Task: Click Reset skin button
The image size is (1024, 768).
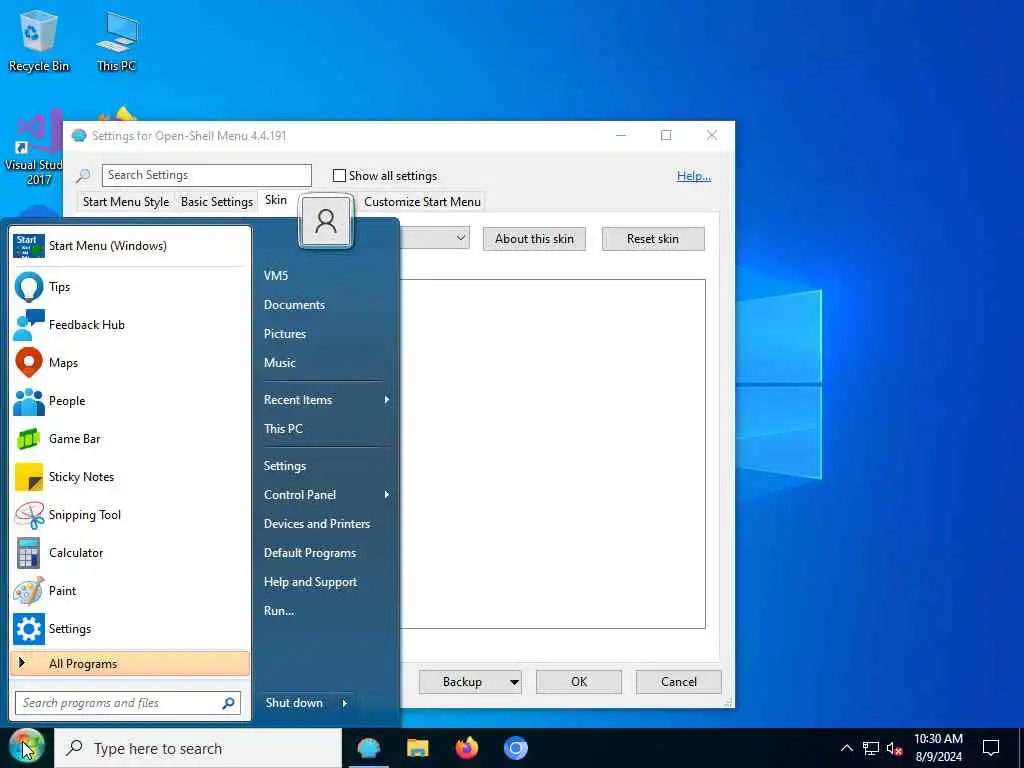Action: coord(653,239)
